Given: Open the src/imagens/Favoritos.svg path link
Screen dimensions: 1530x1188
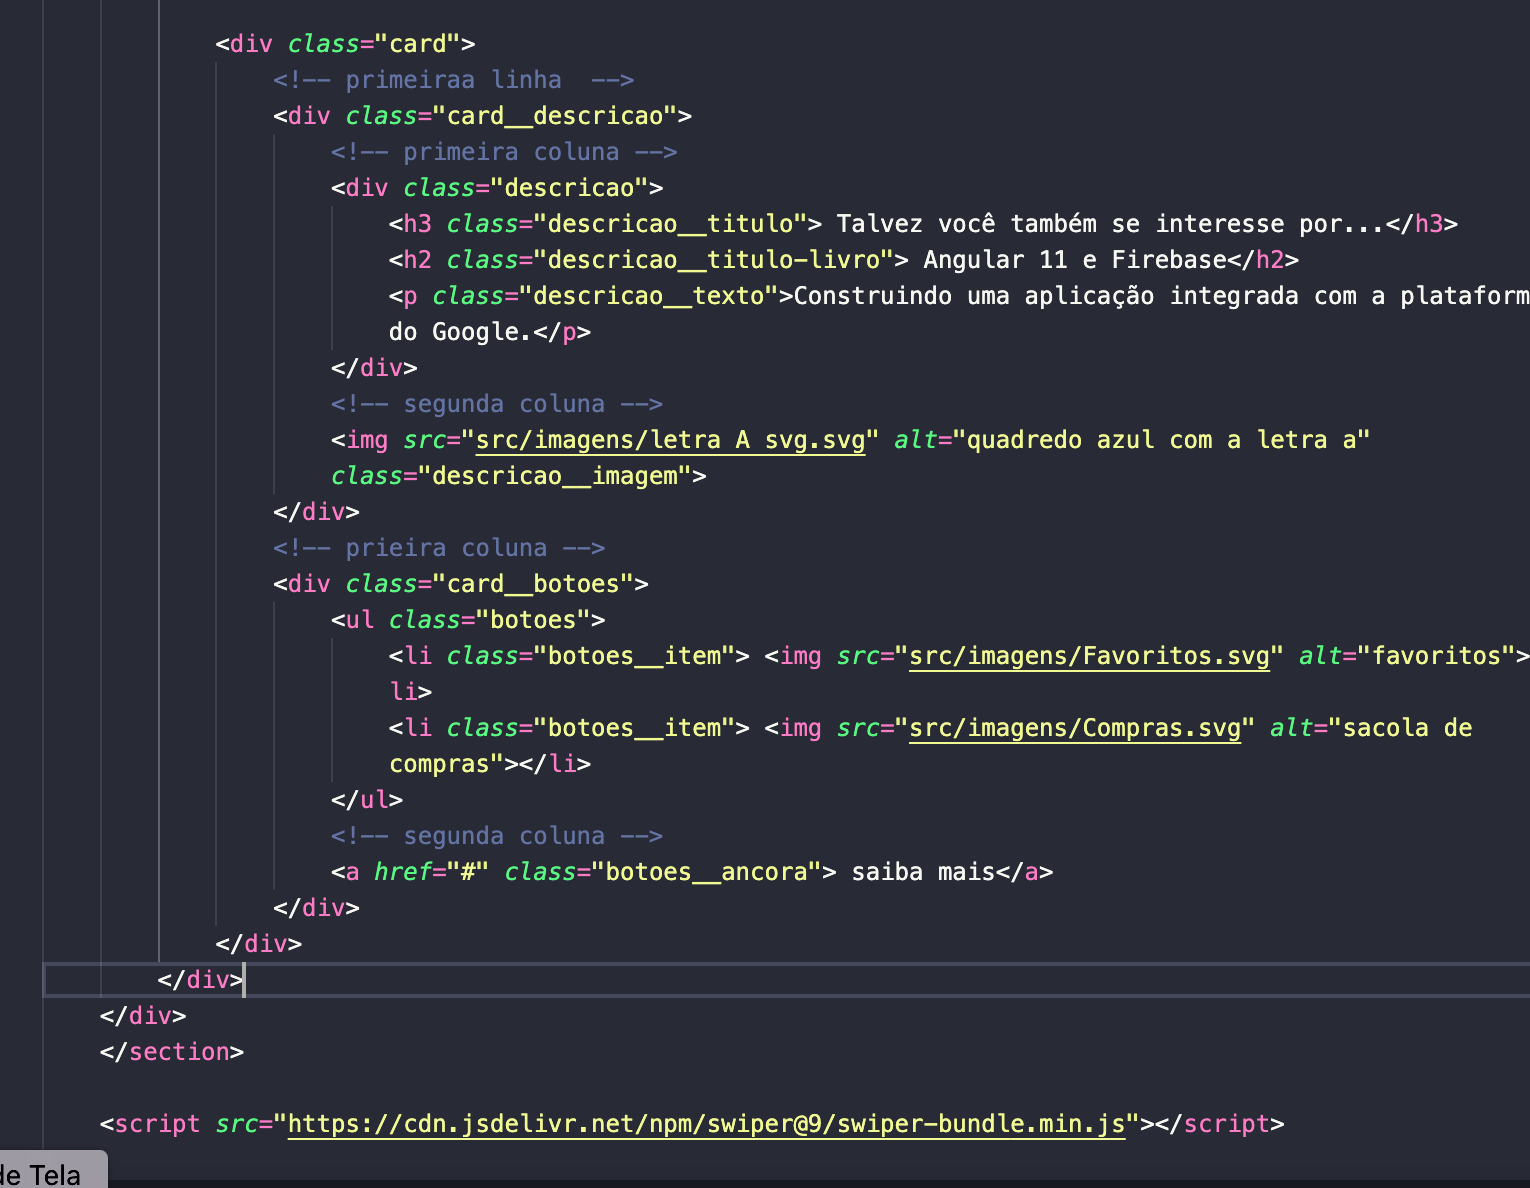Looking at the screenshot, I should pos(1089,656).
